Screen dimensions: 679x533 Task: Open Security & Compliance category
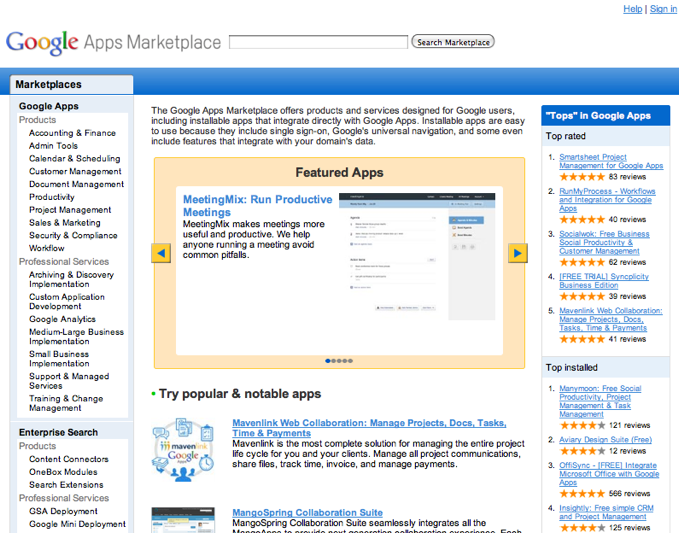(73, 236)
